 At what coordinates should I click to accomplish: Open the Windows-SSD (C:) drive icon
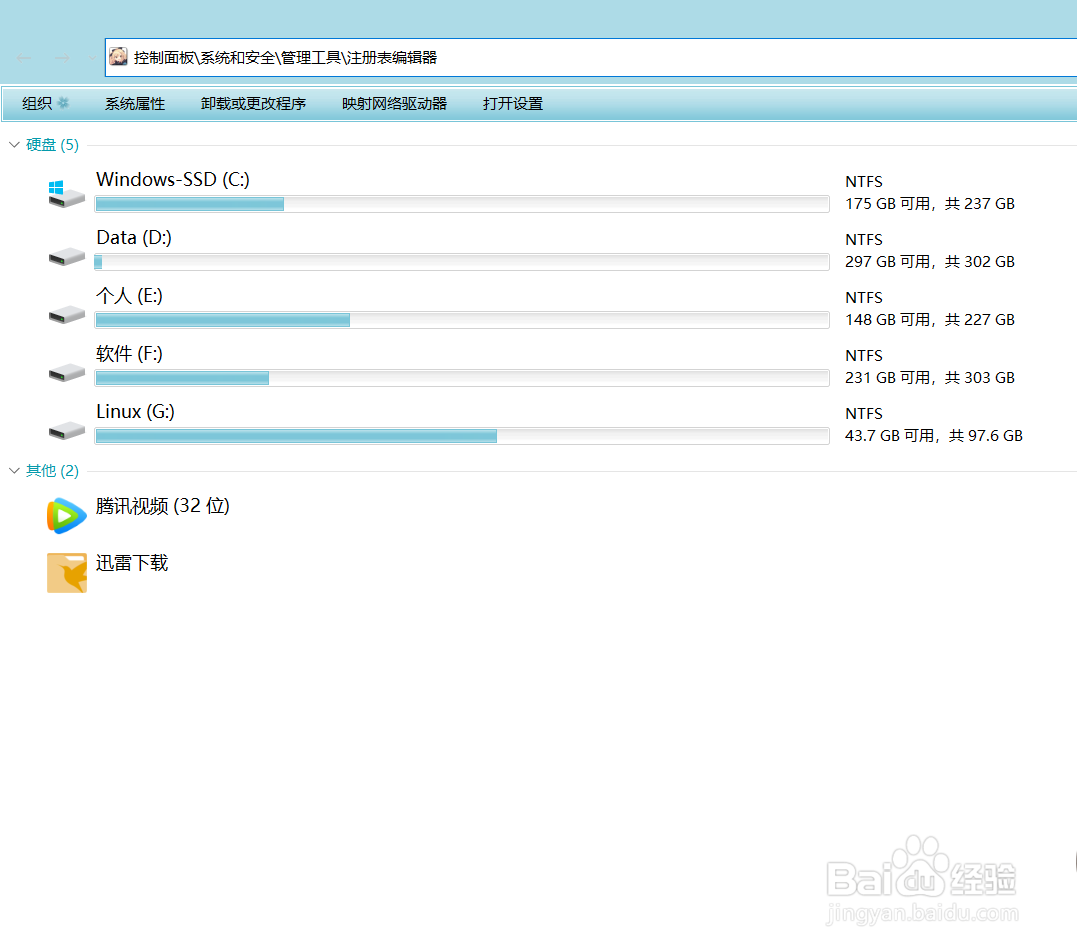click(67, 194)
